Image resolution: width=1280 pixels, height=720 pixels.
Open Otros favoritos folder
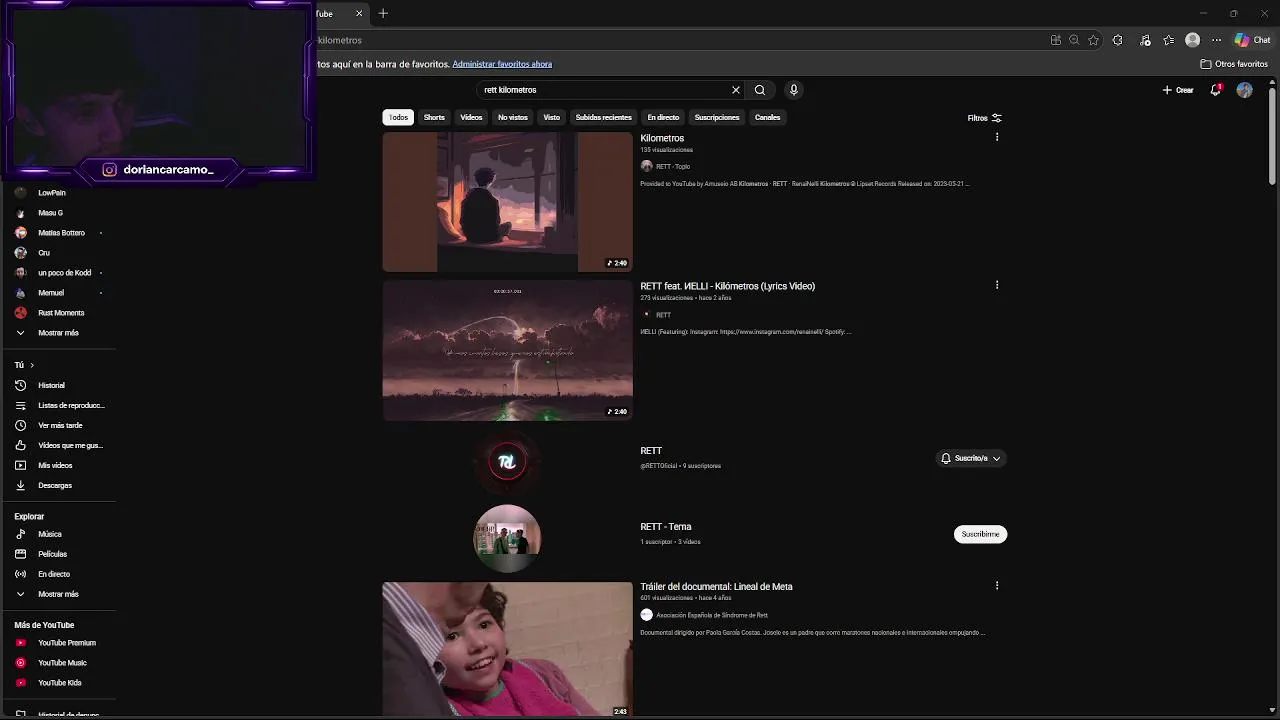pyautogui.click(x=1235, y=64)
